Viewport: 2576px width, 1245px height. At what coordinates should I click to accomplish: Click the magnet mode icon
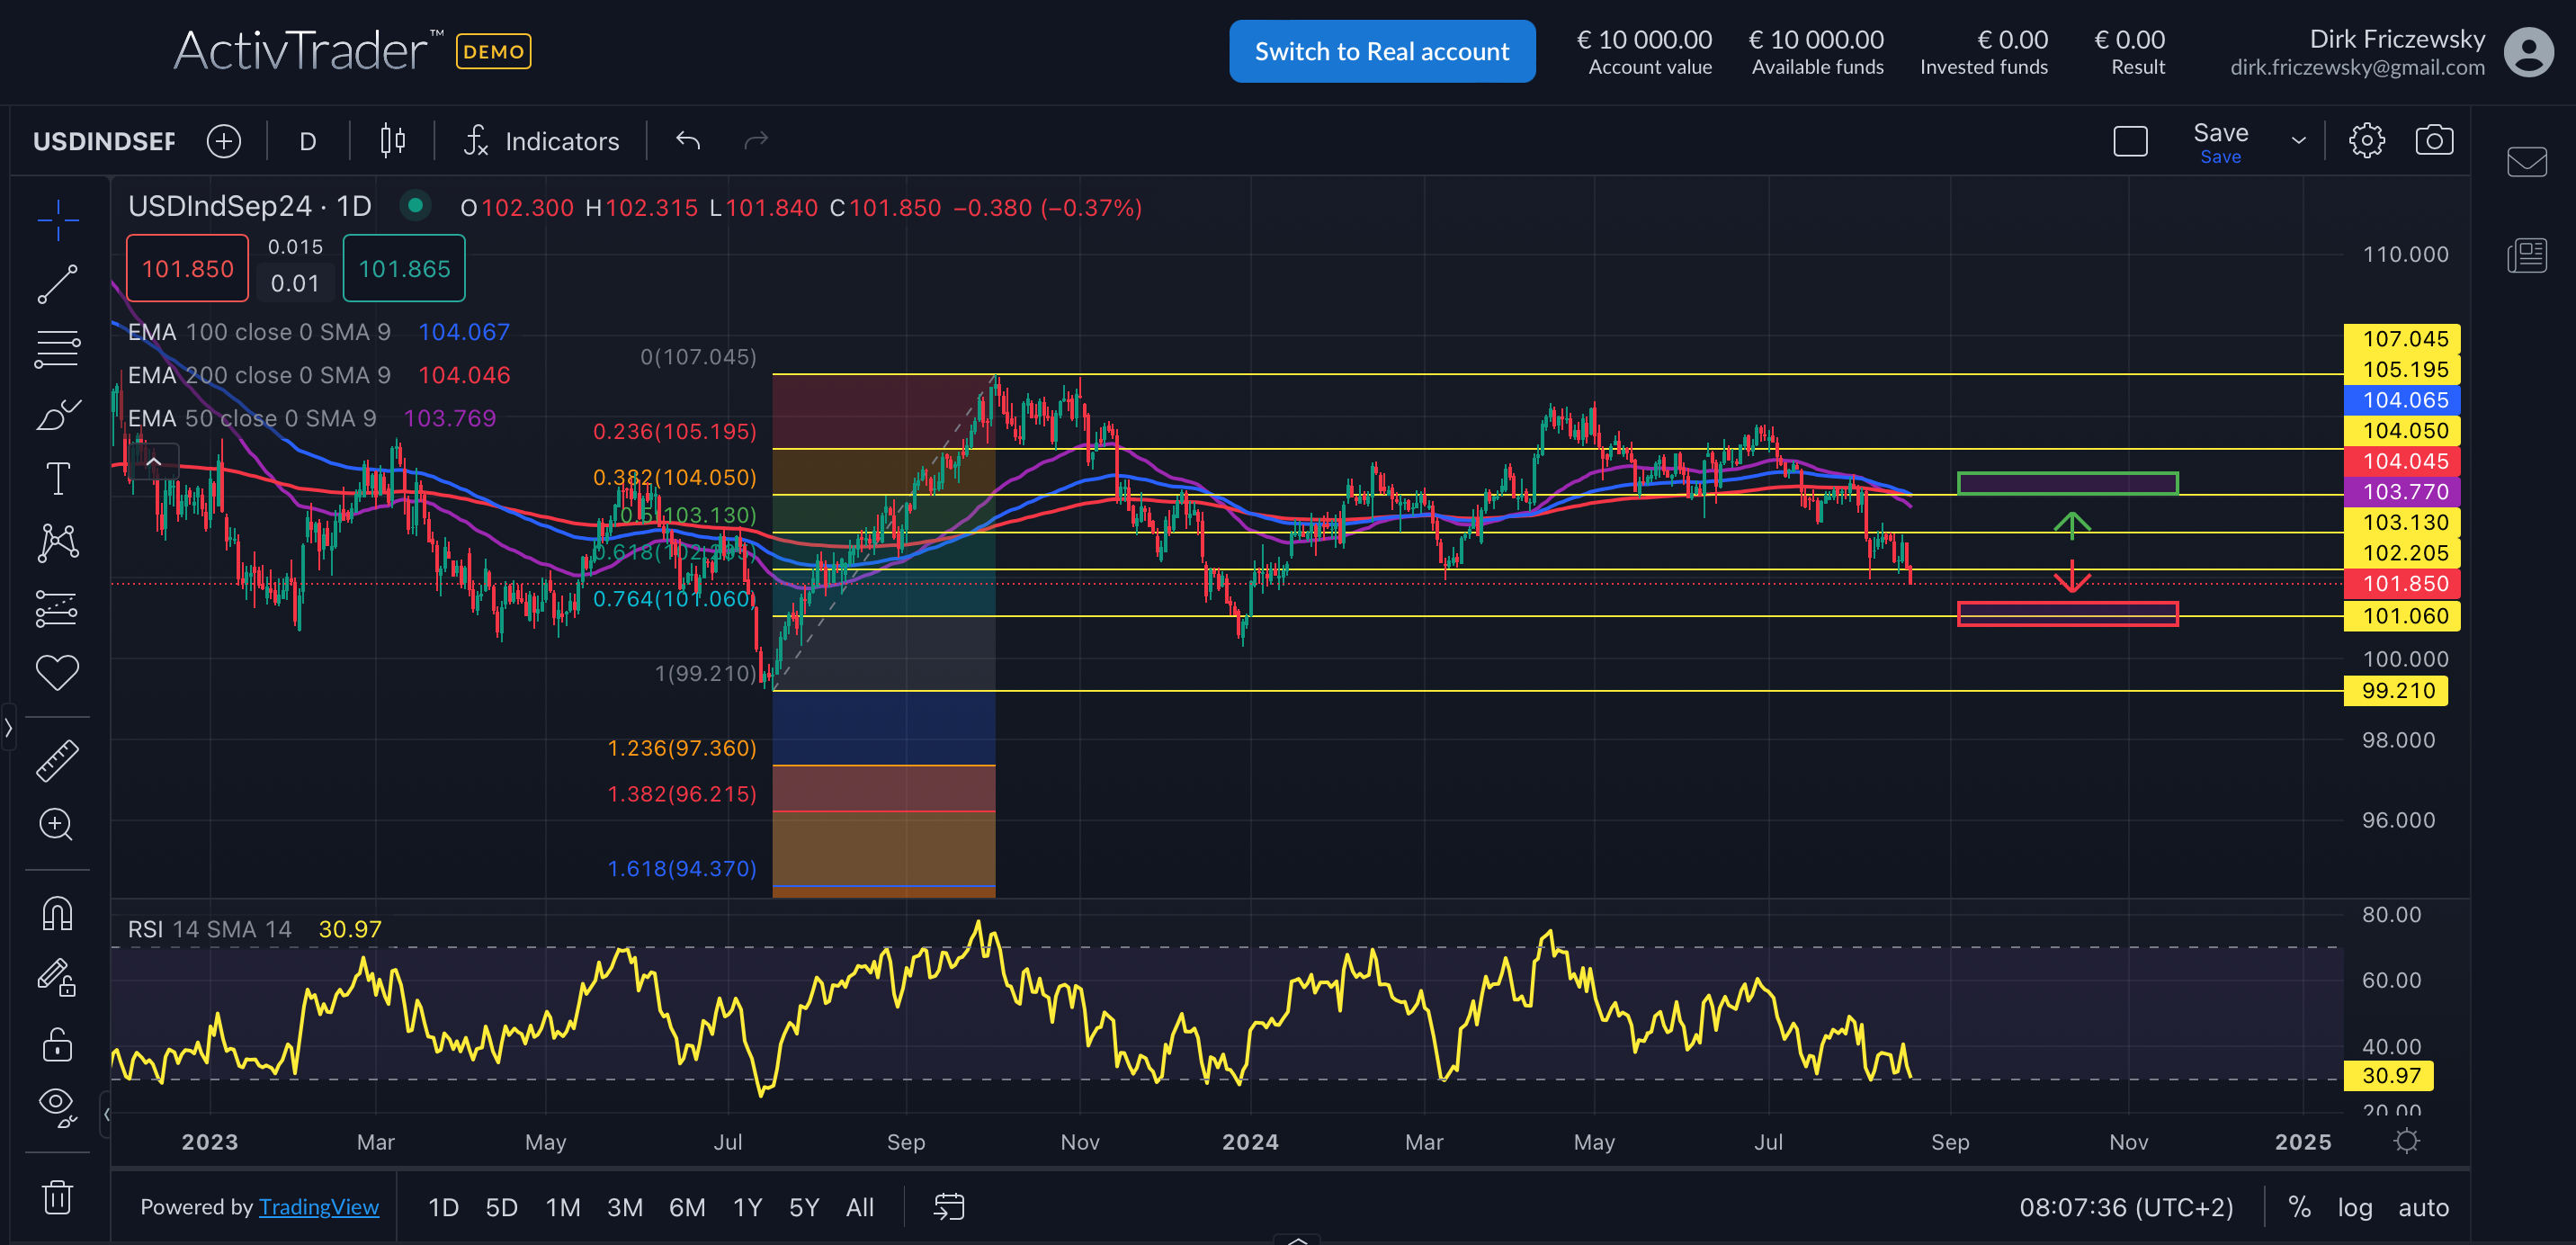click(57, 914)
